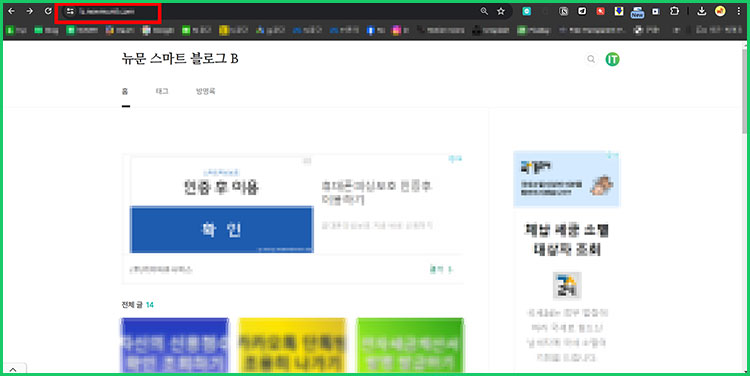
Task: Click the small logo icon in sidebar ad
Action: pos(567,286)
